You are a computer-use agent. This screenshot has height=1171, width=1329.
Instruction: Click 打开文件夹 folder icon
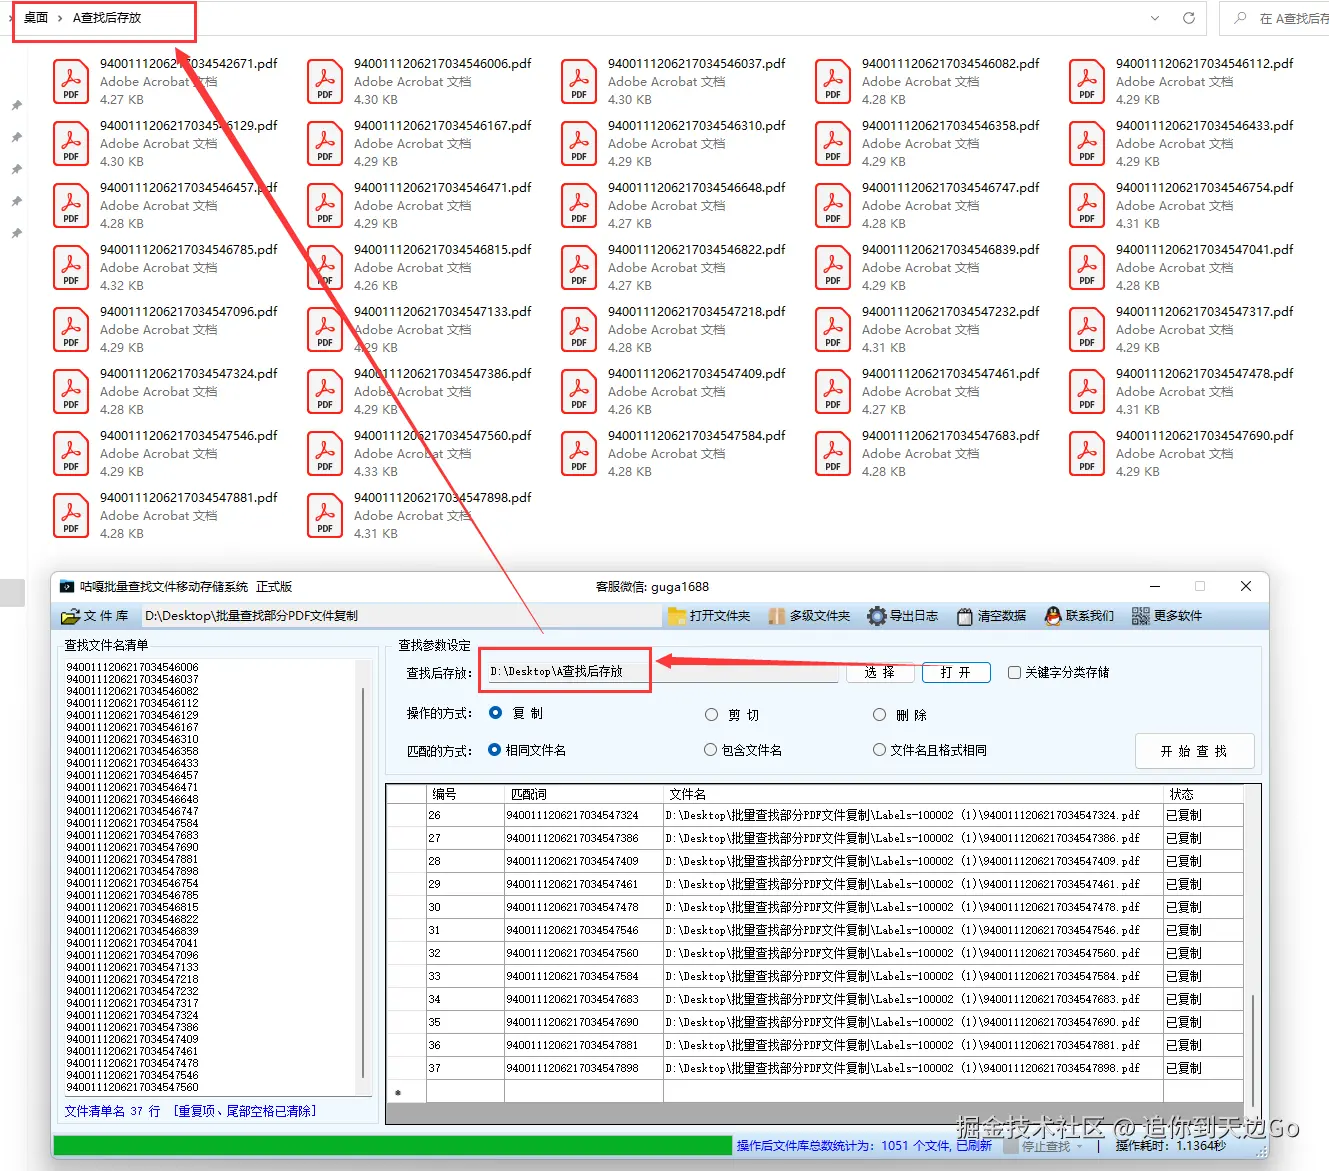click(x=677, y=616)
